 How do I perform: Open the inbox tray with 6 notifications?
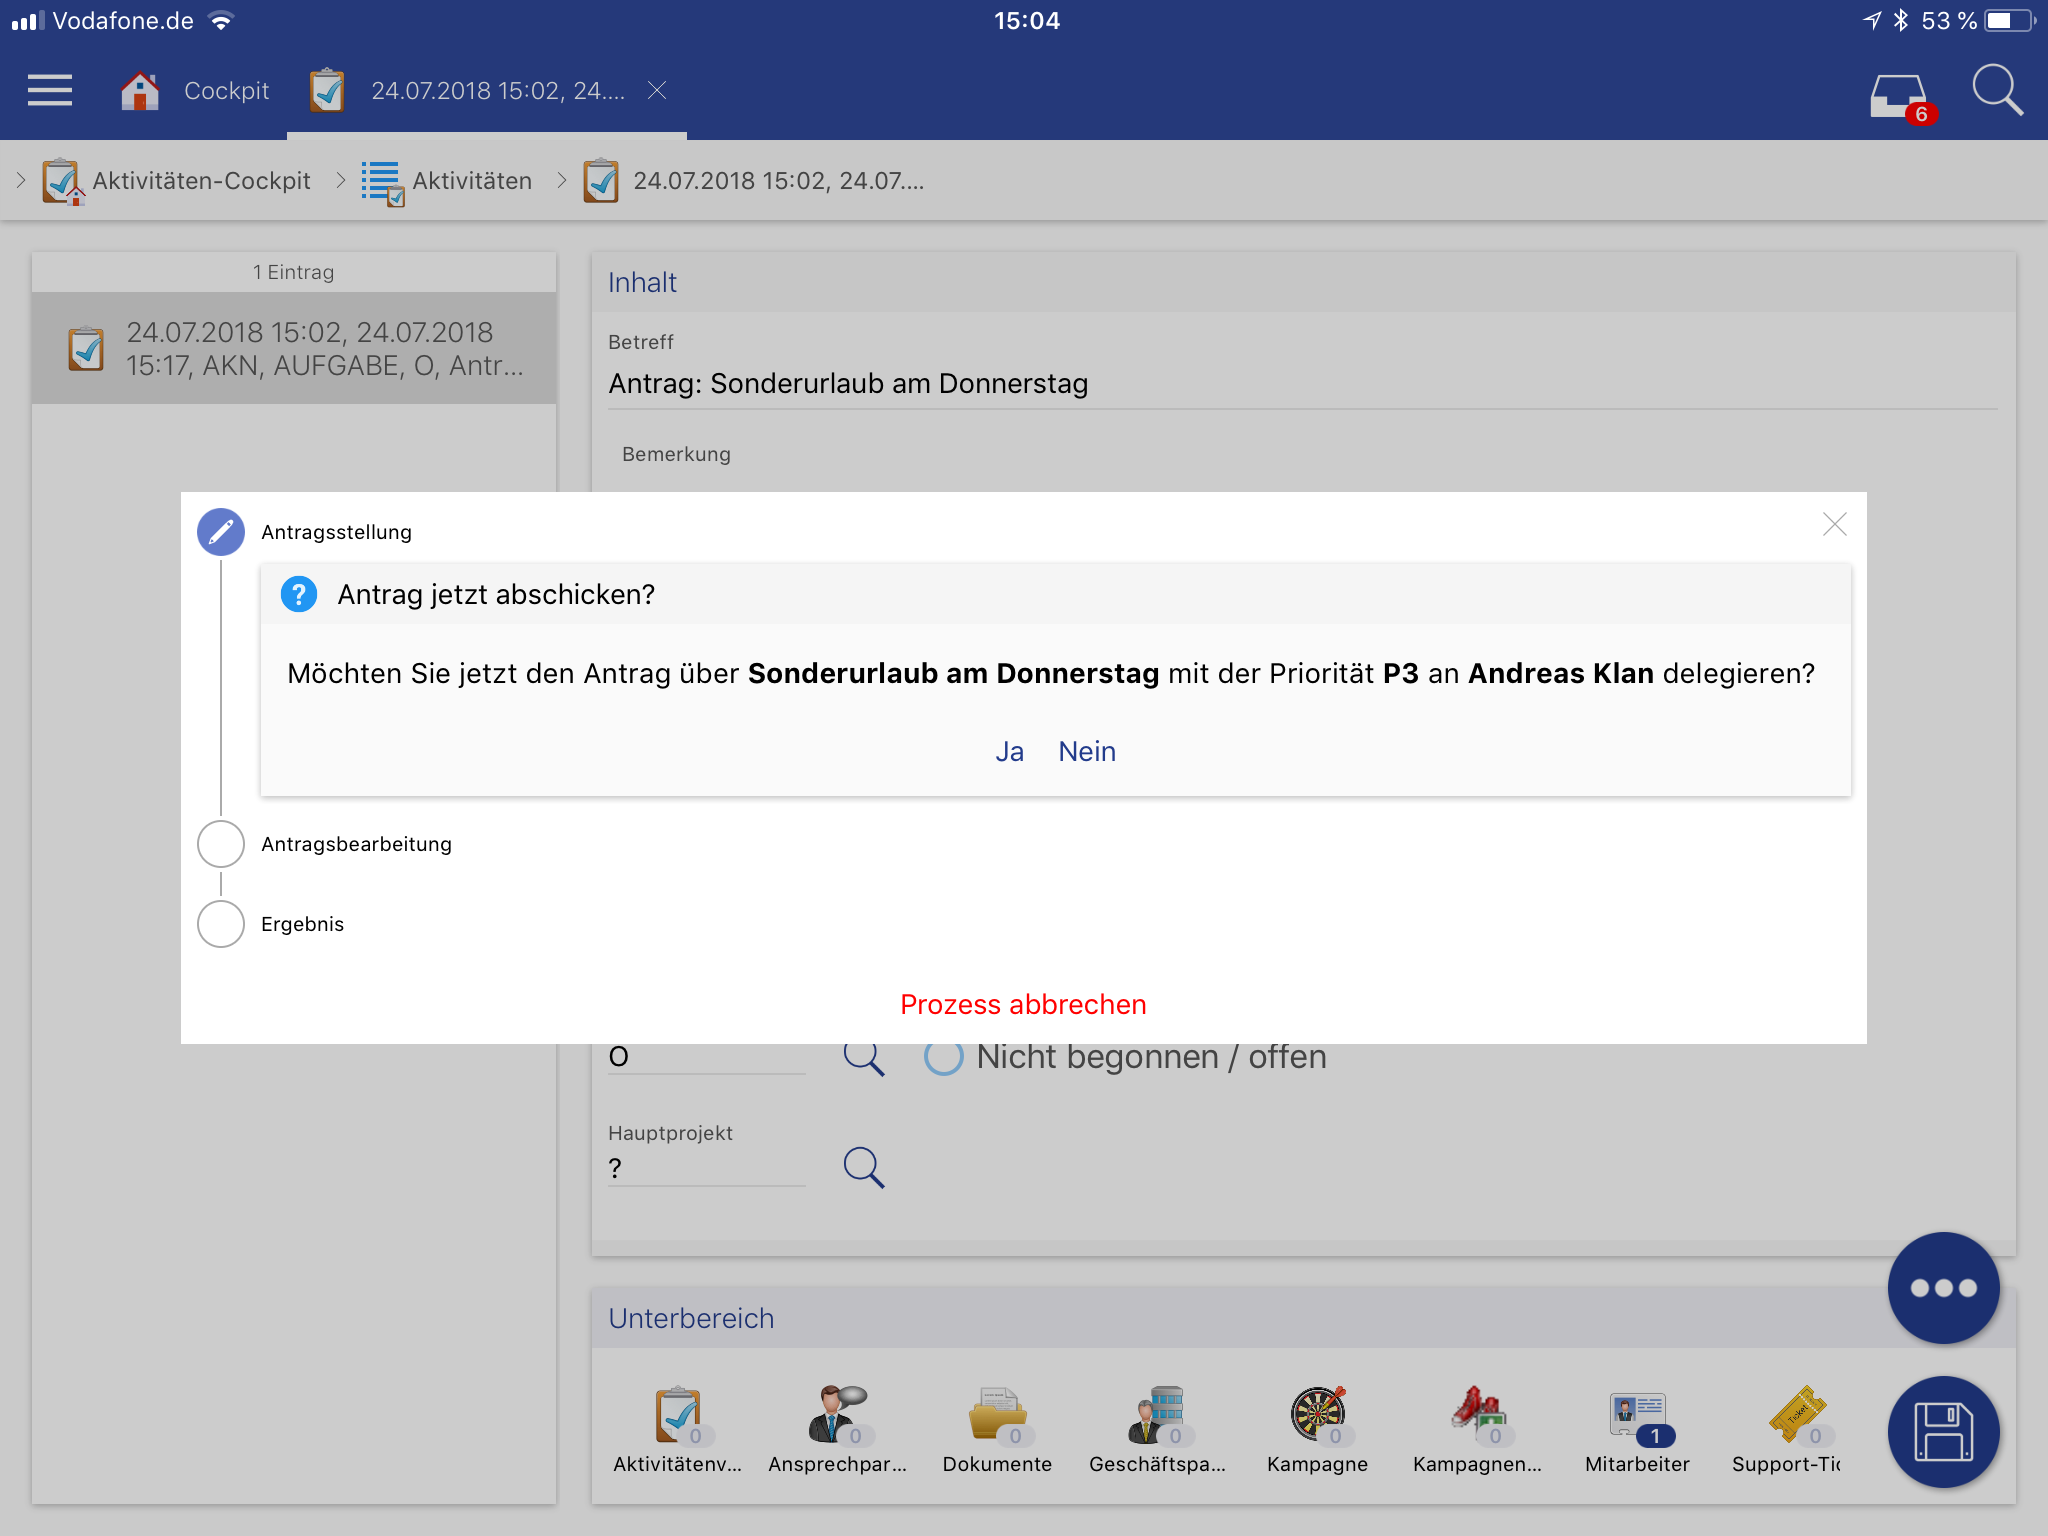pyautogui.click(x=1898, y=96)
